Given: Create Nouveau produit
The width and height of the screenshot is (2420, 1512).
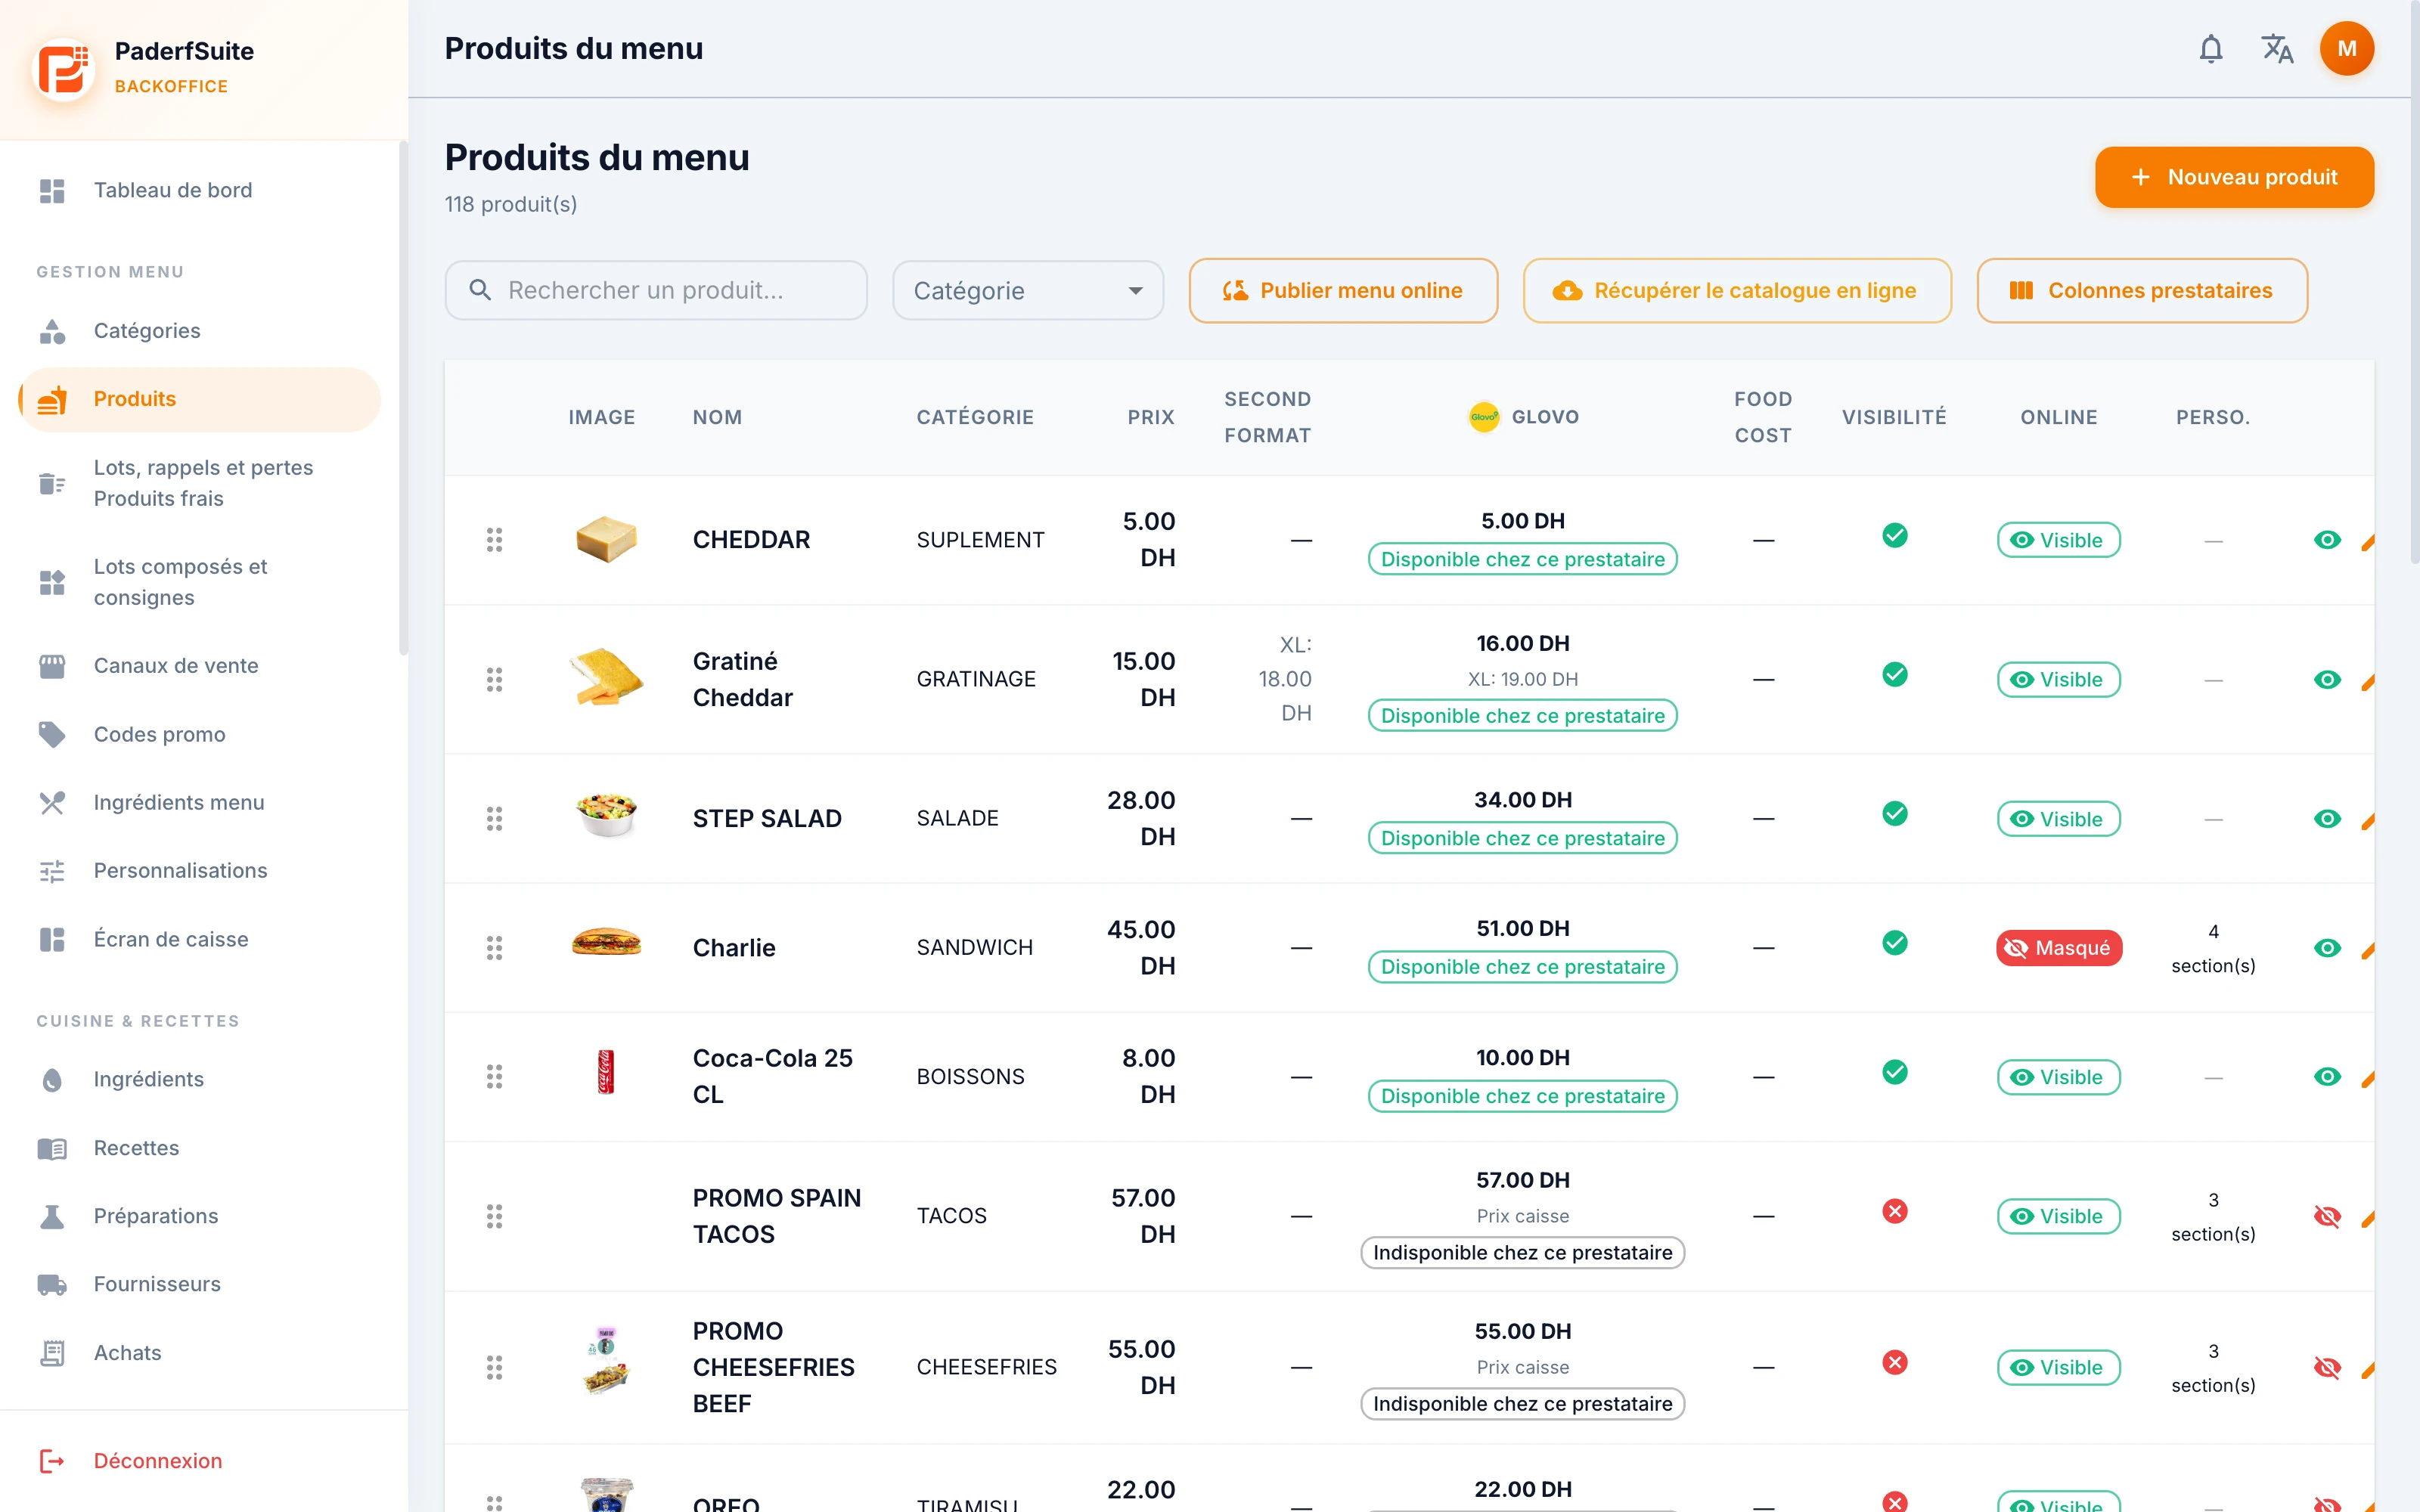Looking at the screenshot, I should point(2234,177).
